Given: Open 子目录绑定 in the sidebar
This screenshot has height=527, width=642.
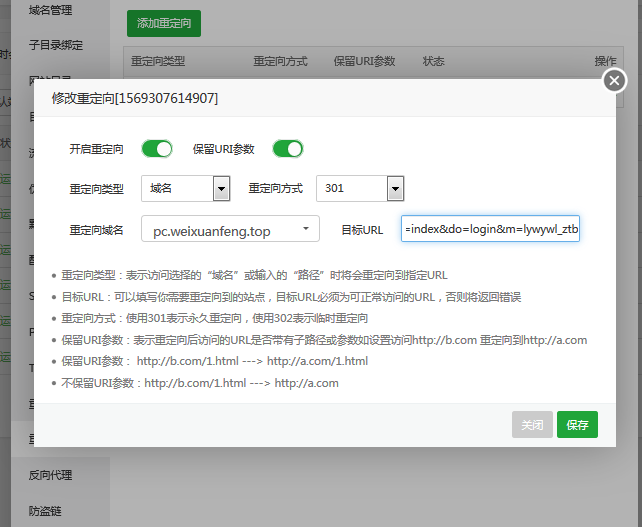Looking at the screenshot, I should pyautogui.click(x=56, y=45).
